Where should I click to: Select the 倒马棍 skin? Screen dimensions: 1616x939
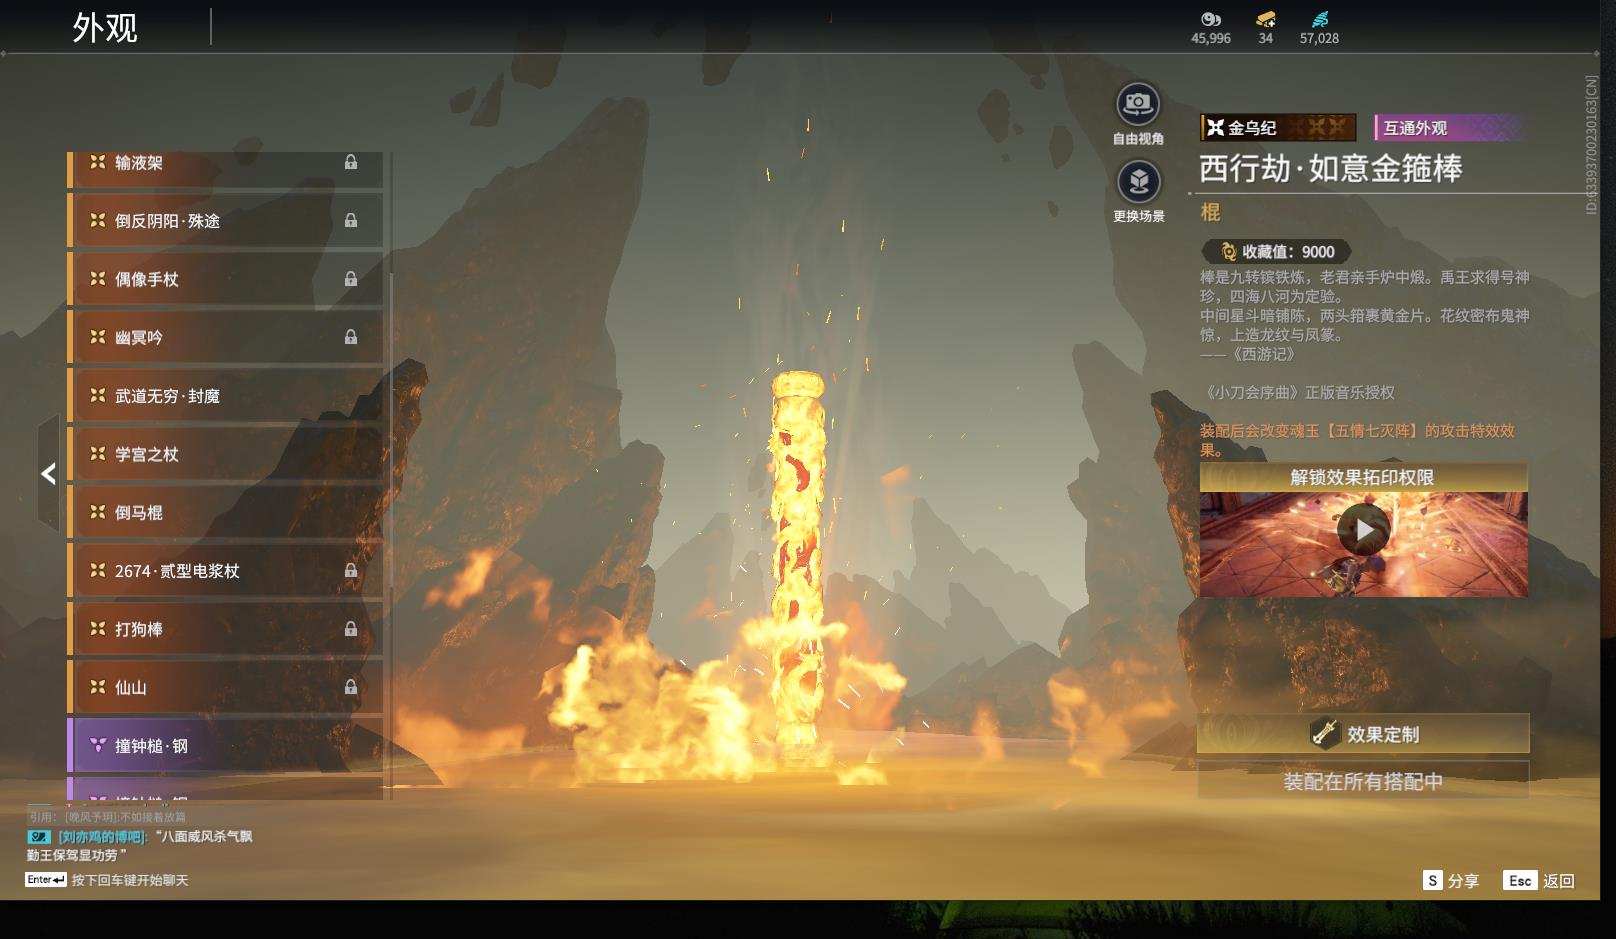point(225,512)
